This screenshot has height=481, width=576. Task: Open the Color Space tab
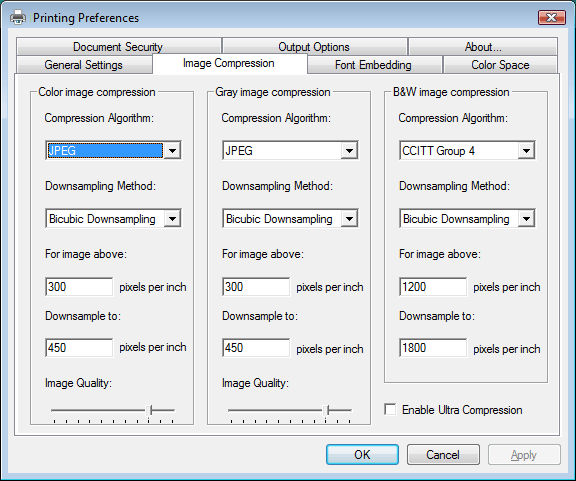point(500,65)
